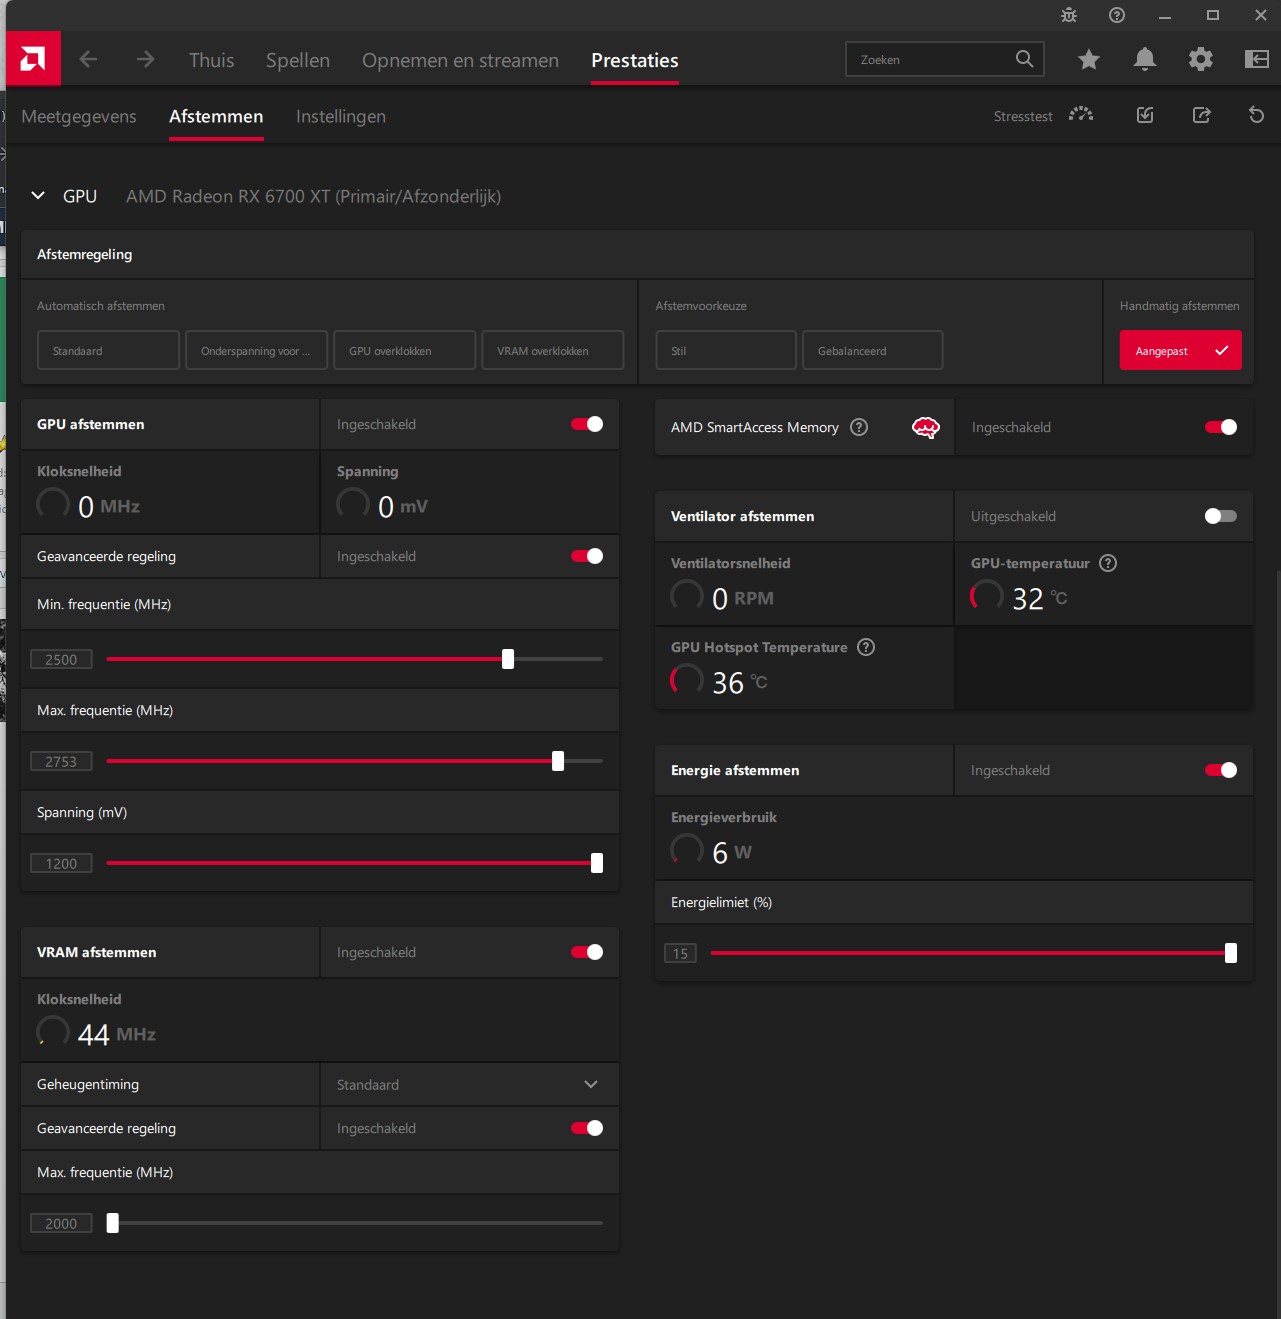
Task: Click VRAM Max. frequentie value box 2000
Action: point(61,1223)
